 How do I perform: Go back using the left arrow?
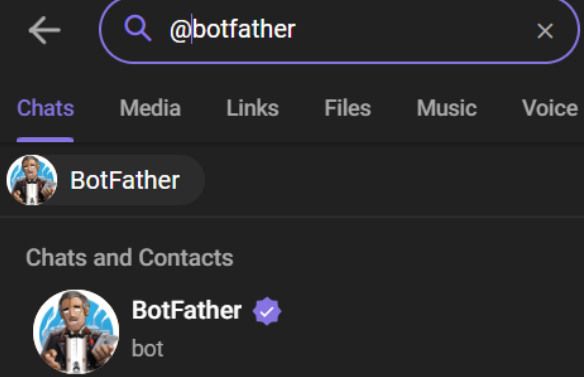point(44,30)
